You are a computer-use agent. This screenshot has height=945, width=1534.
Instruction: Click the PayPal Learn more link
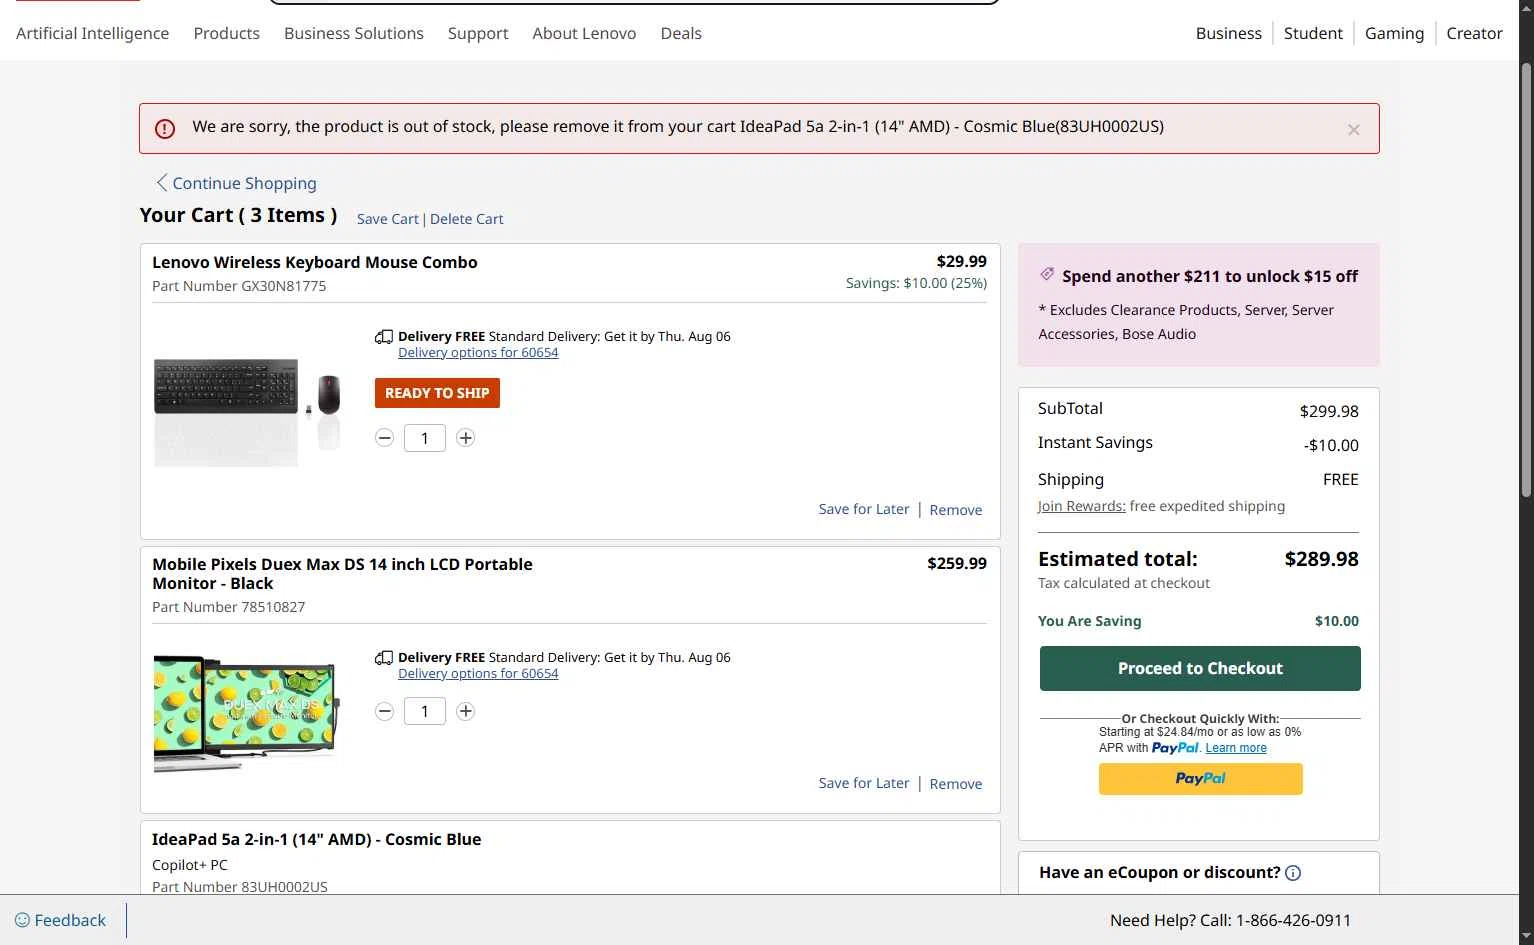tap(1236, 748)
